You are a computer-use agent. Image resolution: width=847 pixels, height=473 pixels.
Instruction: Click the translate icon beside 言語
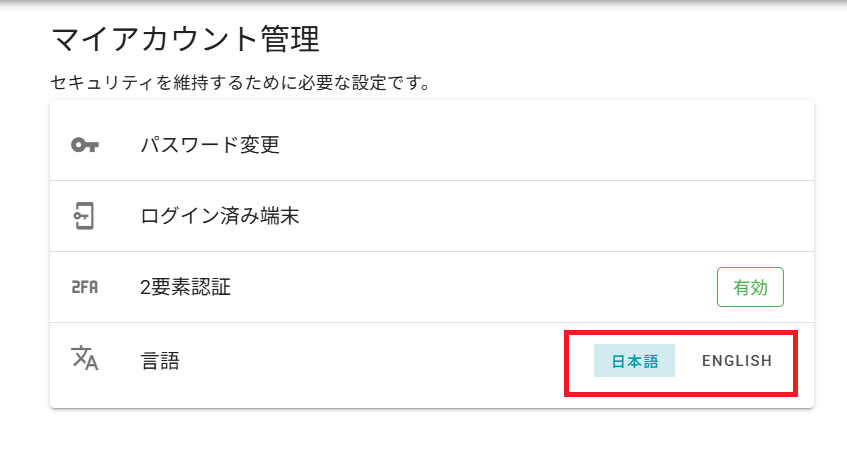[85, 359]
